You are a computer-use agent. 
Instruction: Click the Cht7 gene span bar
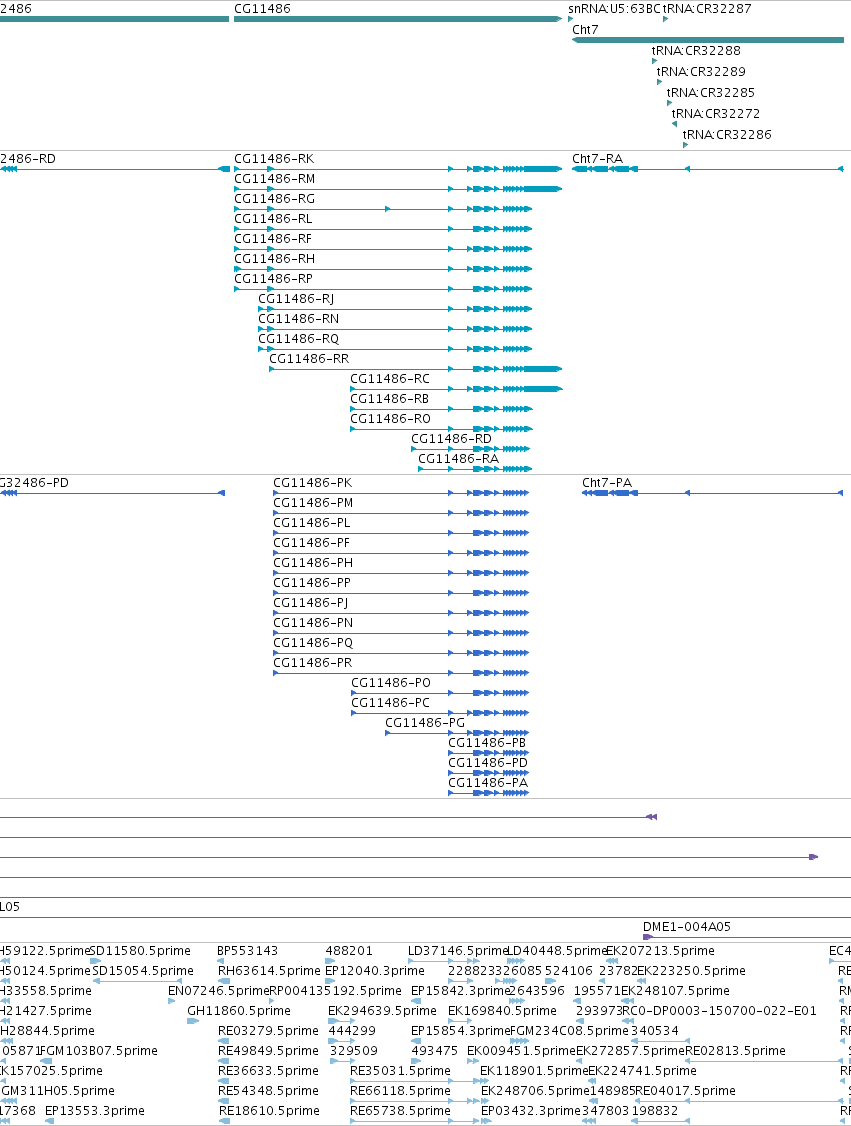[708, 40]
